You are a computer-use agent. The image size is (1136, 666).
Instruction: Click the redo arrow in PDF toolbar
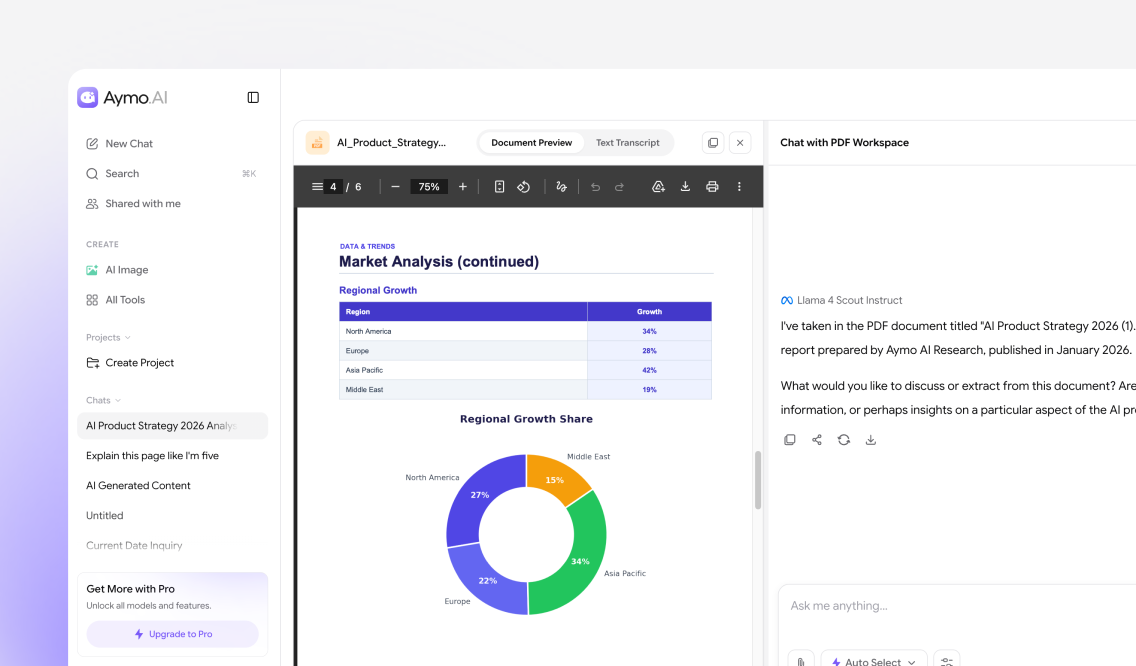[619, 187]
